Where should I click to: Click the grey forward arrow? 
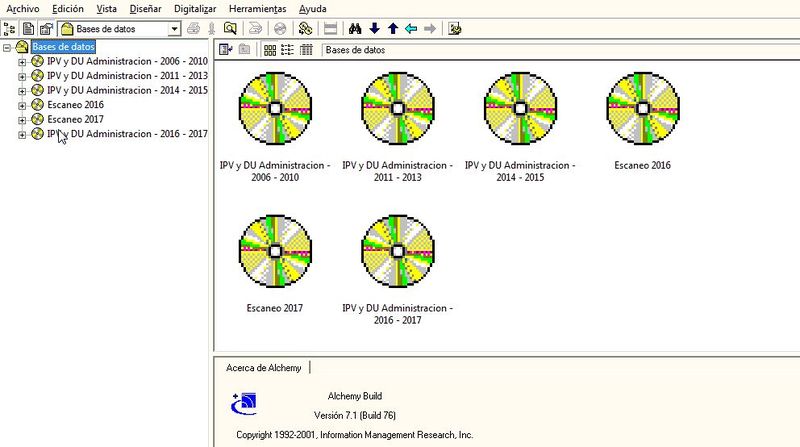pyautogui.click(x=430, y=29)
